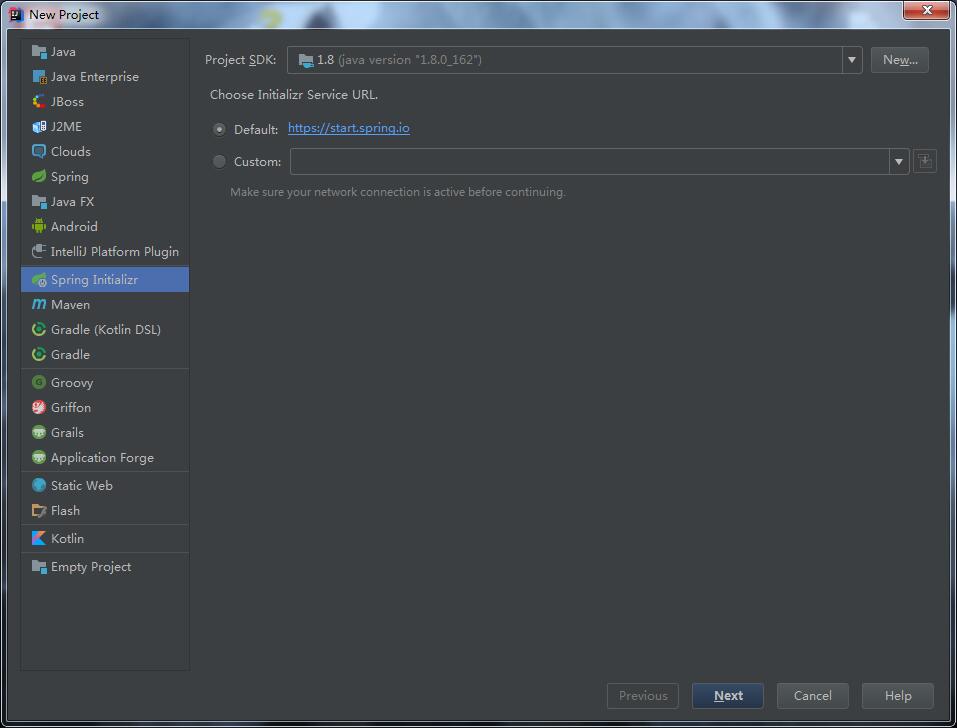Click the icon button beside Custom URL field
Image resolution: width=957 pixels, height=728 pixels.
(x=925, y=162)
